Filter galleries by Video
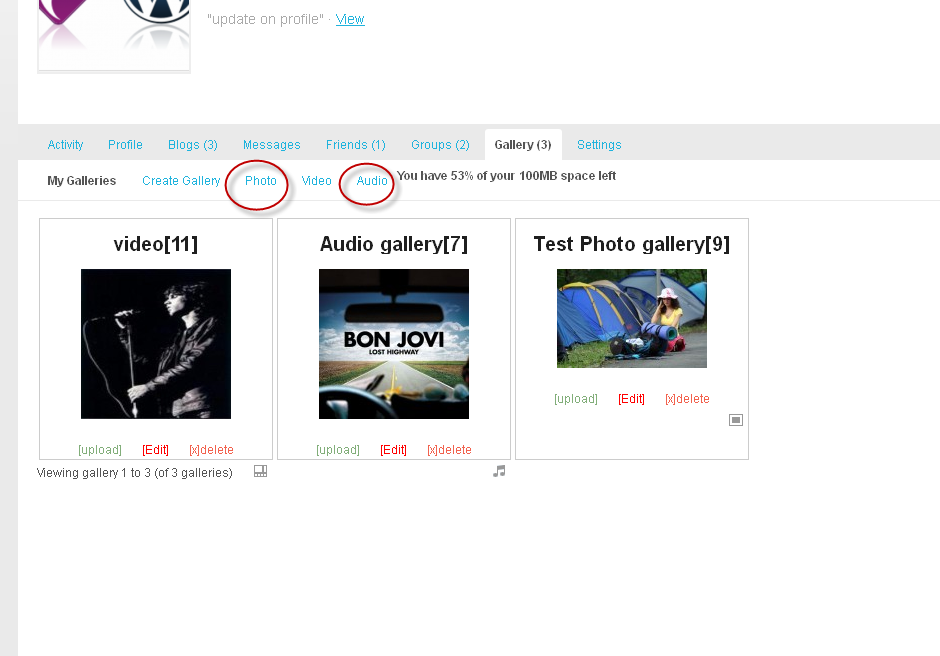940x656 pixels. point(317,180)
